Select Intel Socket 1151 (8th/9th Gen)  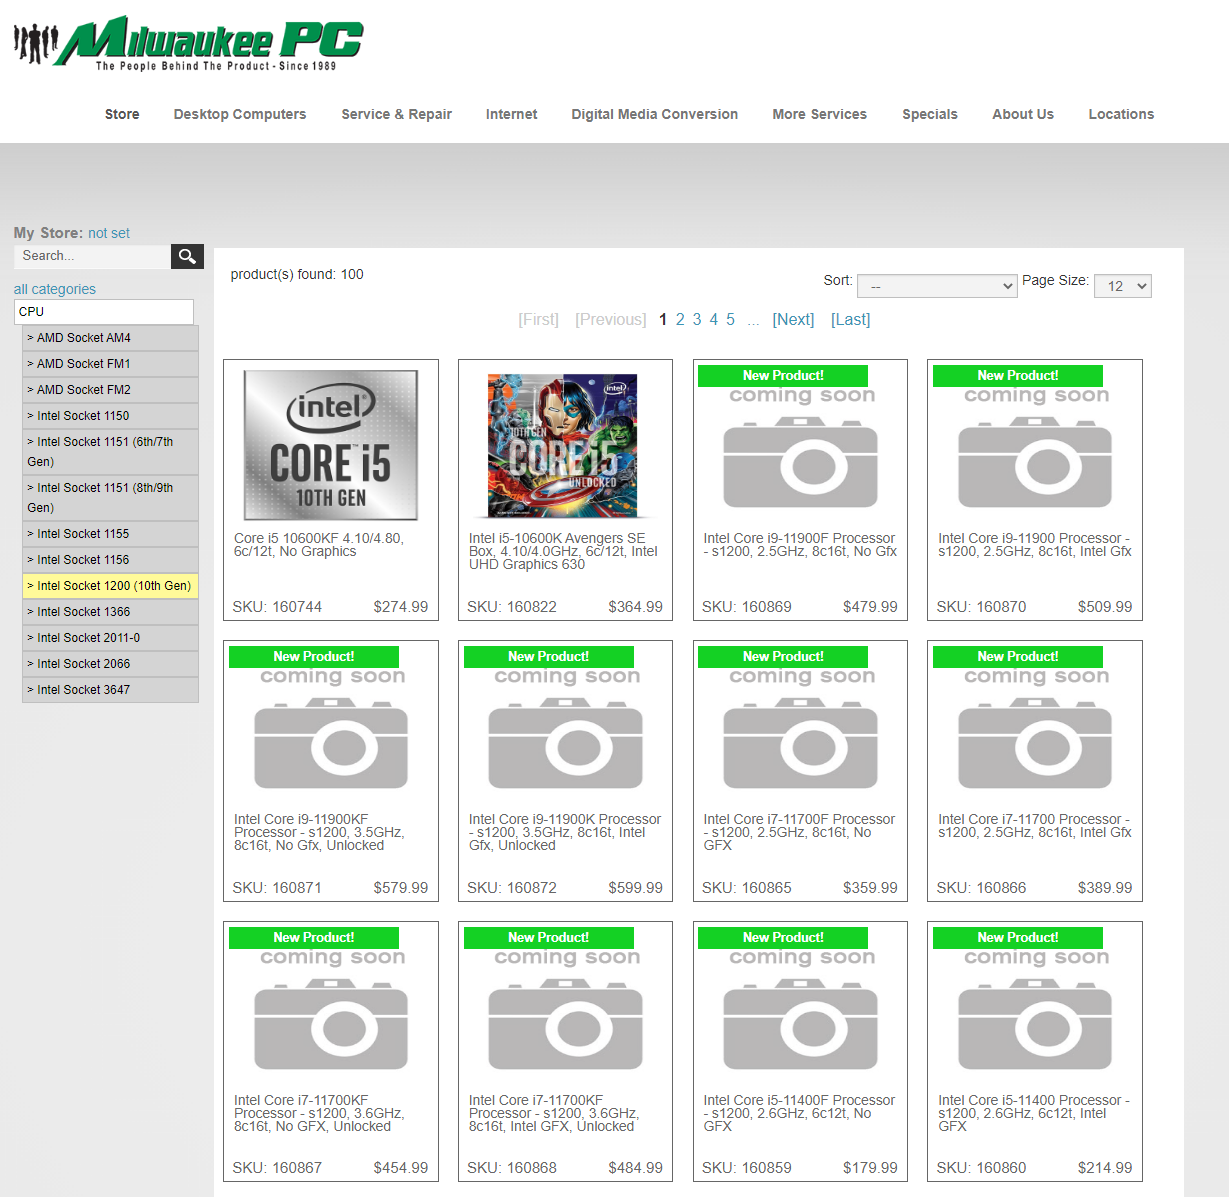(111, 498)
